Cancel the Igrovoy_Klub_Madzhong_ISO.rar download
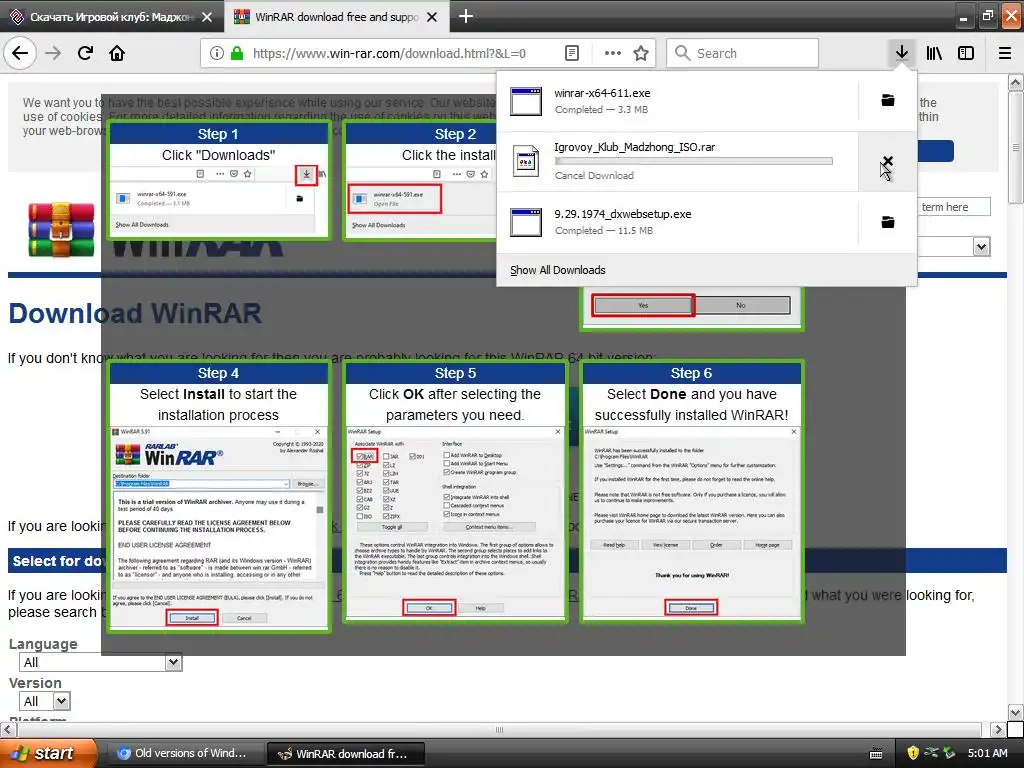The width and height of the screenshot is (1024, 768). 887,161
